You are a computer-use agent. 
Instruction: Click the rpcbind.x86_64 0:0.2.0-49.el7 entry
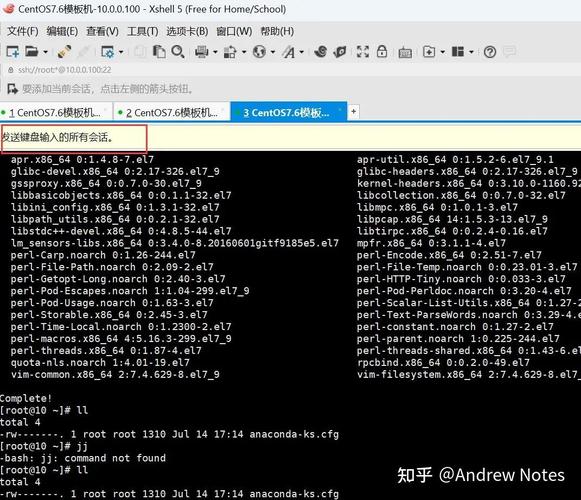443,362
